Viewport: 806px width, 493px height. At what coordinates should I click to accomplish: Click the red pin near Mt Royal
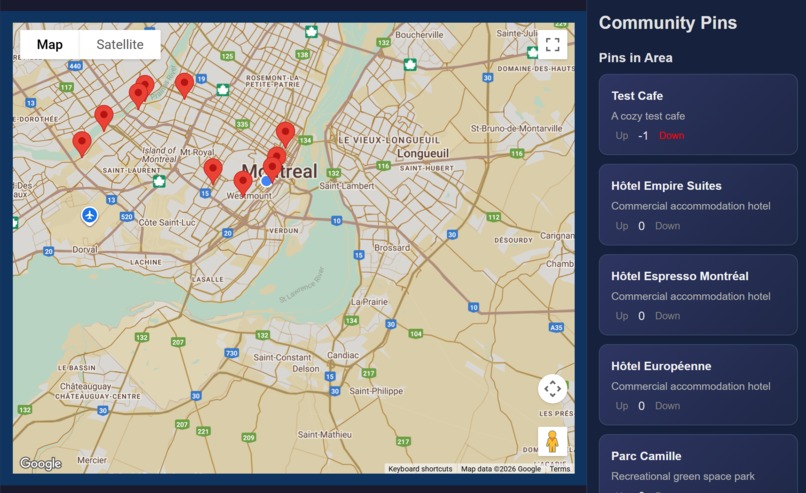(x=213, y=171)
